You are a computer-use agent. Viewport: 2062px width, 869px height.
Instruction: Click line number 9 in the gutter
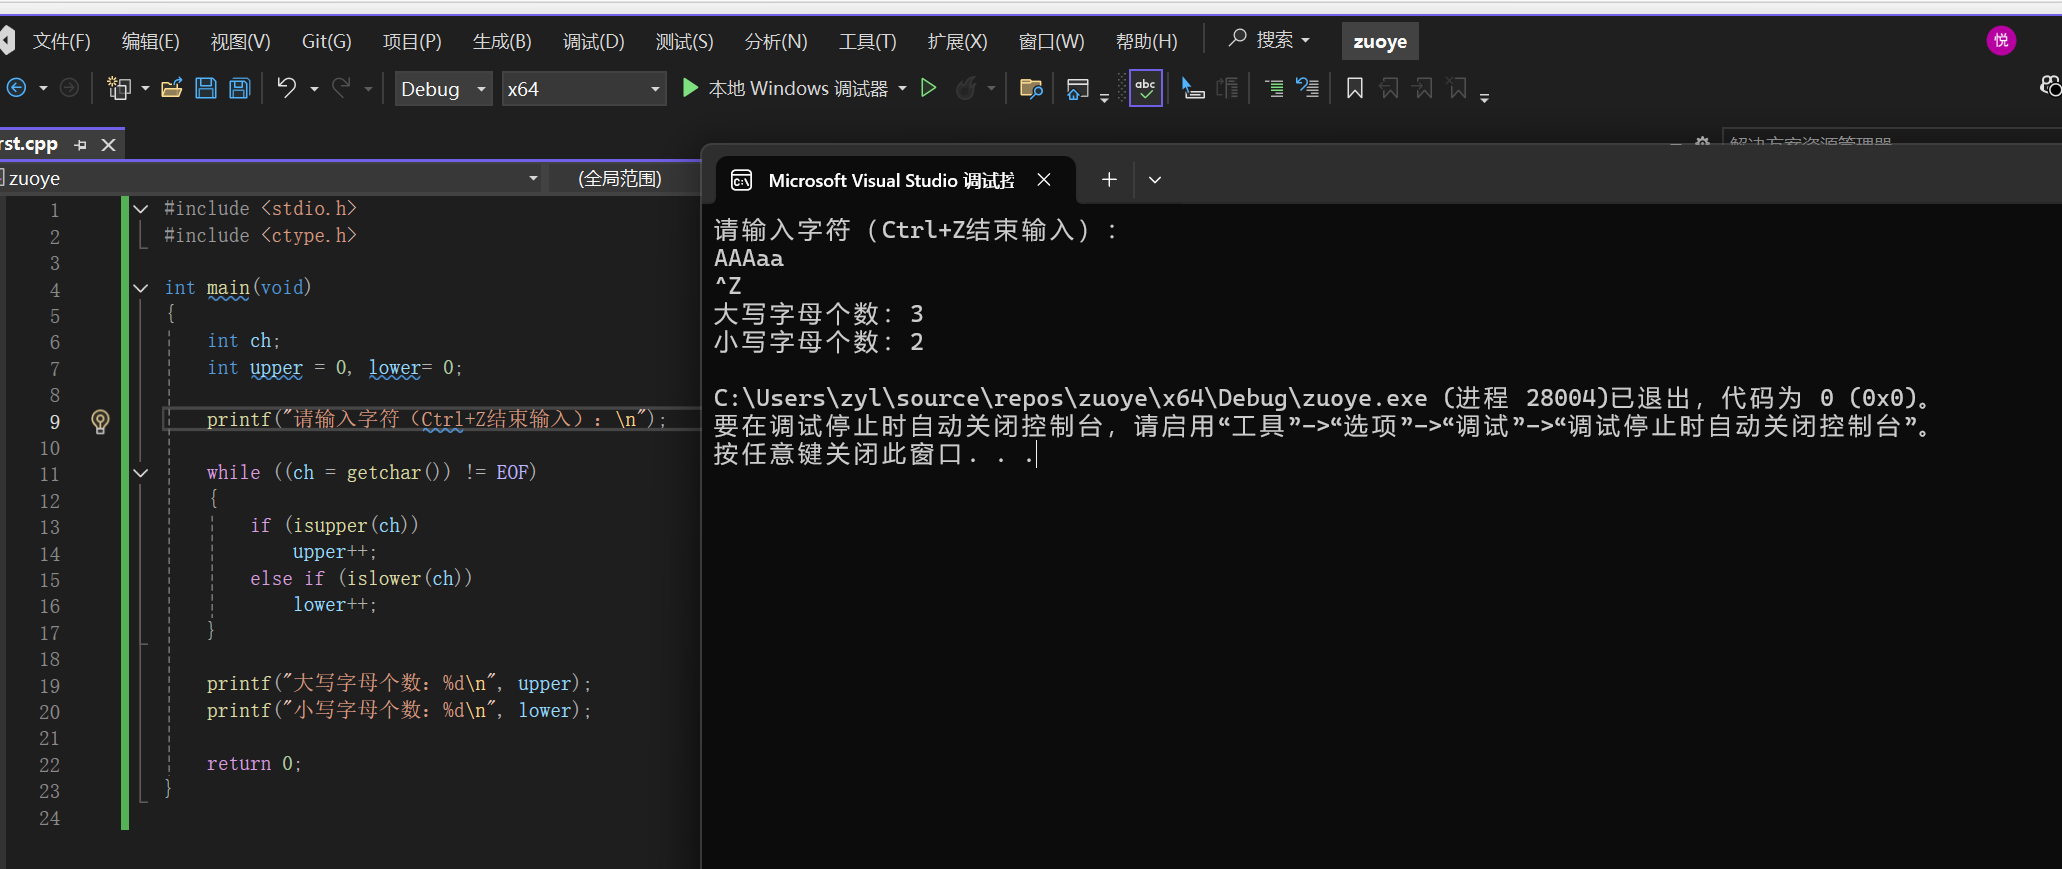tap(55, 422)
